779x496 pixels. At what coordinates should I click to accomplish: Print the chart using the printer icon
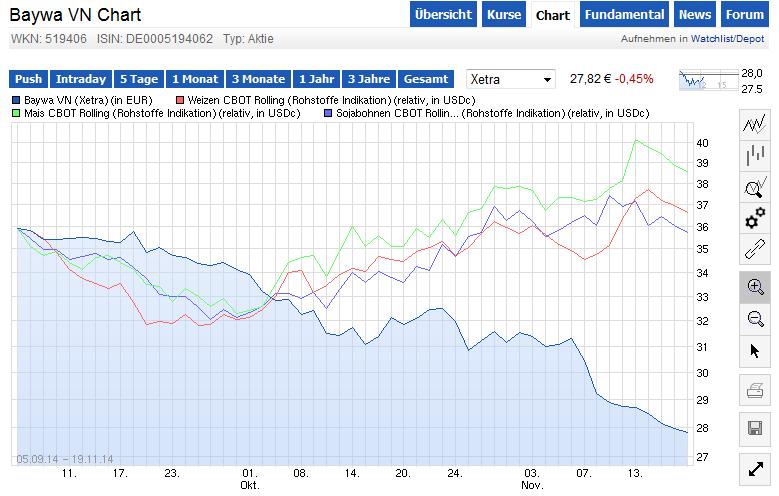[x=755, y=390]
